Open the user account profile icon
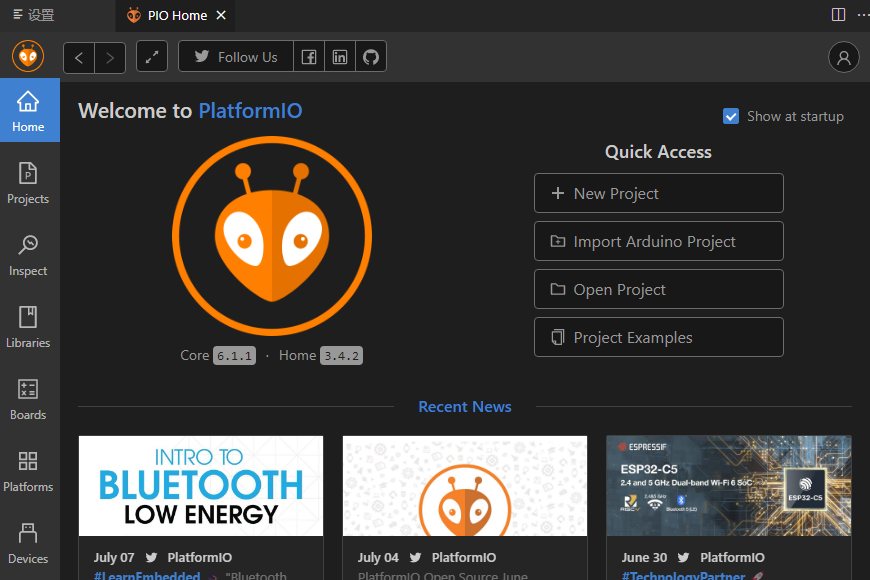The height and width of the screenshot is (580, 870). tap(844, 57)
